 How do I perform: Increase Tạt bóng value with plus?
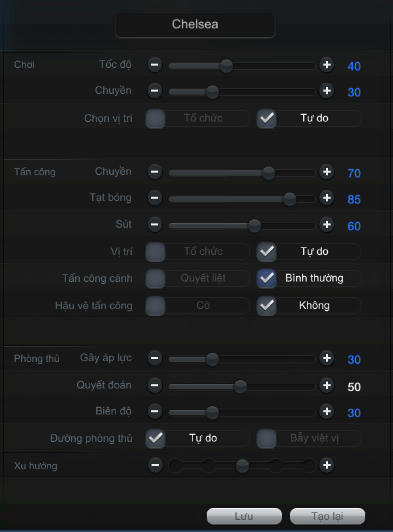click(x=326, y=198)
